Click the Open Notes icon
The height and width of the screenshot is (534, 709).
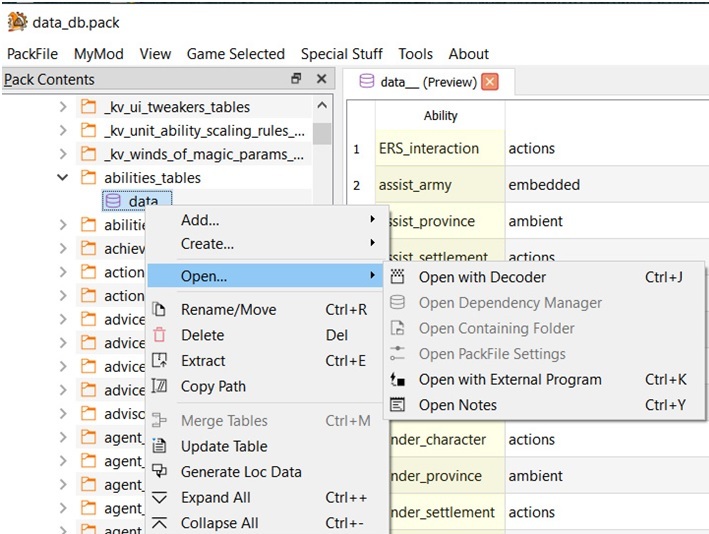pyautogui.click(x=397, y=405)
